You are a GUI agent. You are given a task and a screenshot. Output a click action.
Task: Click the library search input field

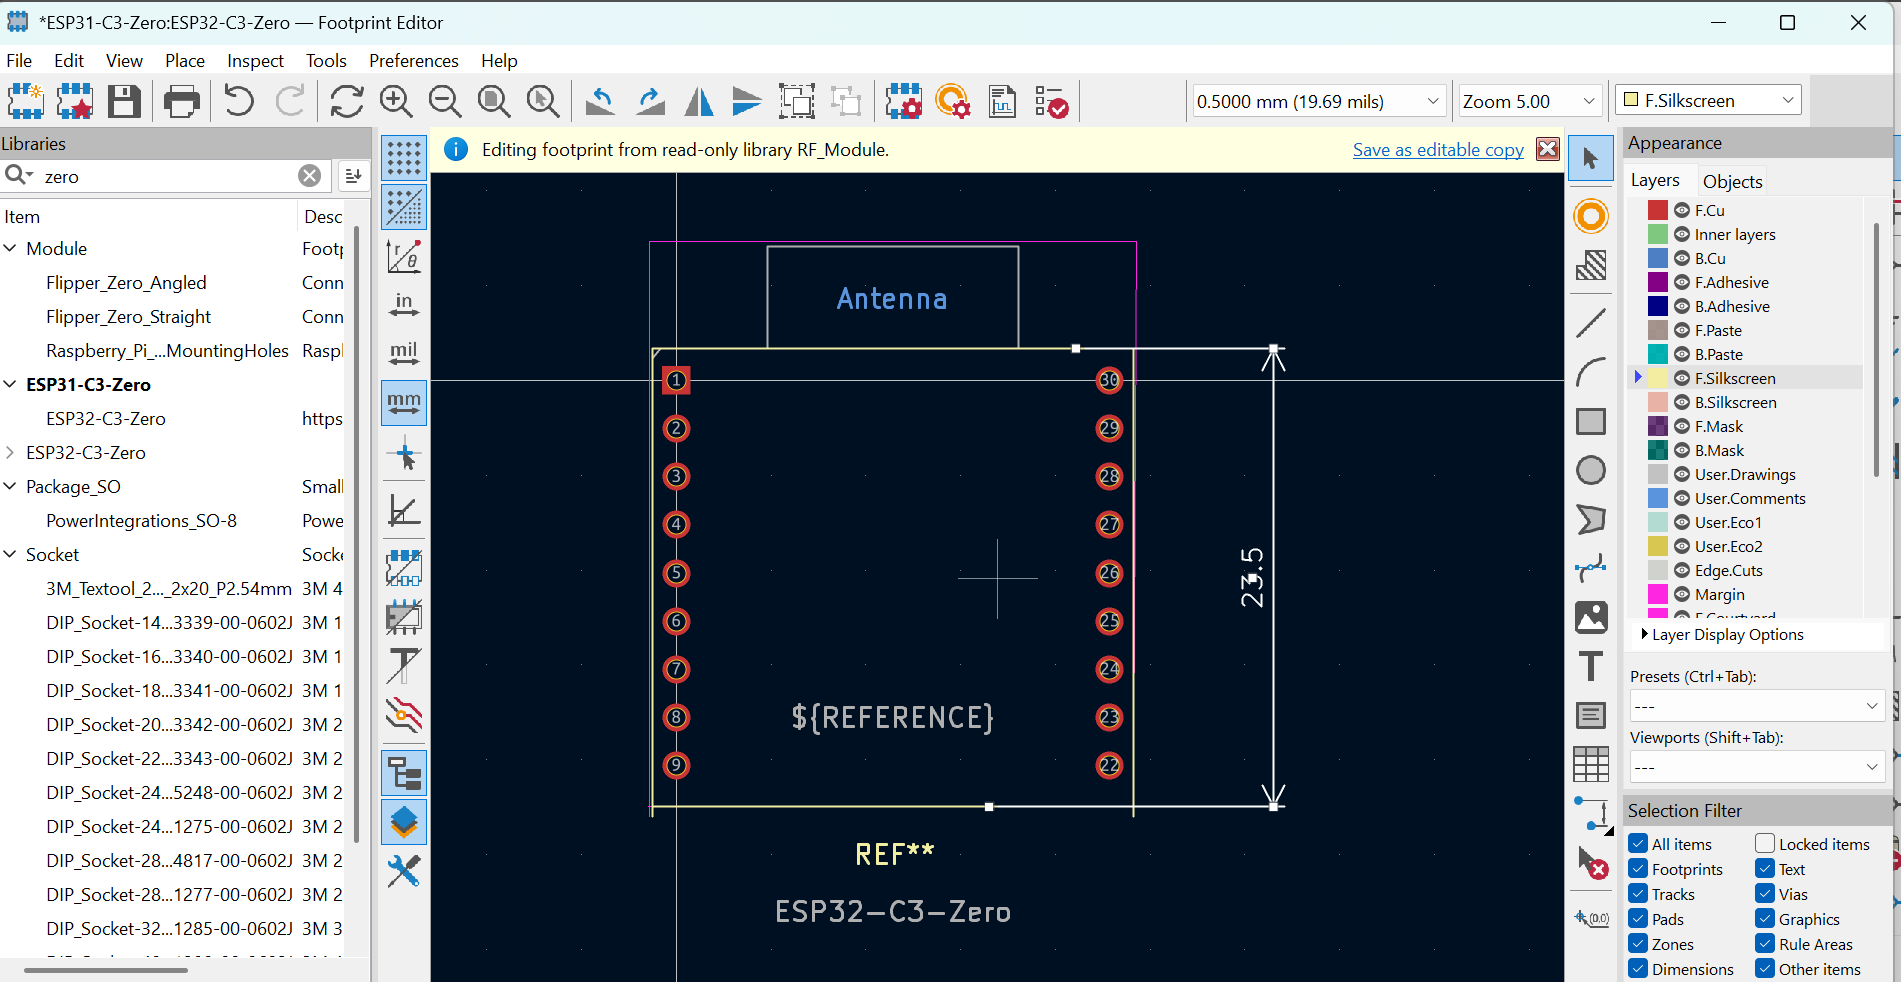click(168, 176)
